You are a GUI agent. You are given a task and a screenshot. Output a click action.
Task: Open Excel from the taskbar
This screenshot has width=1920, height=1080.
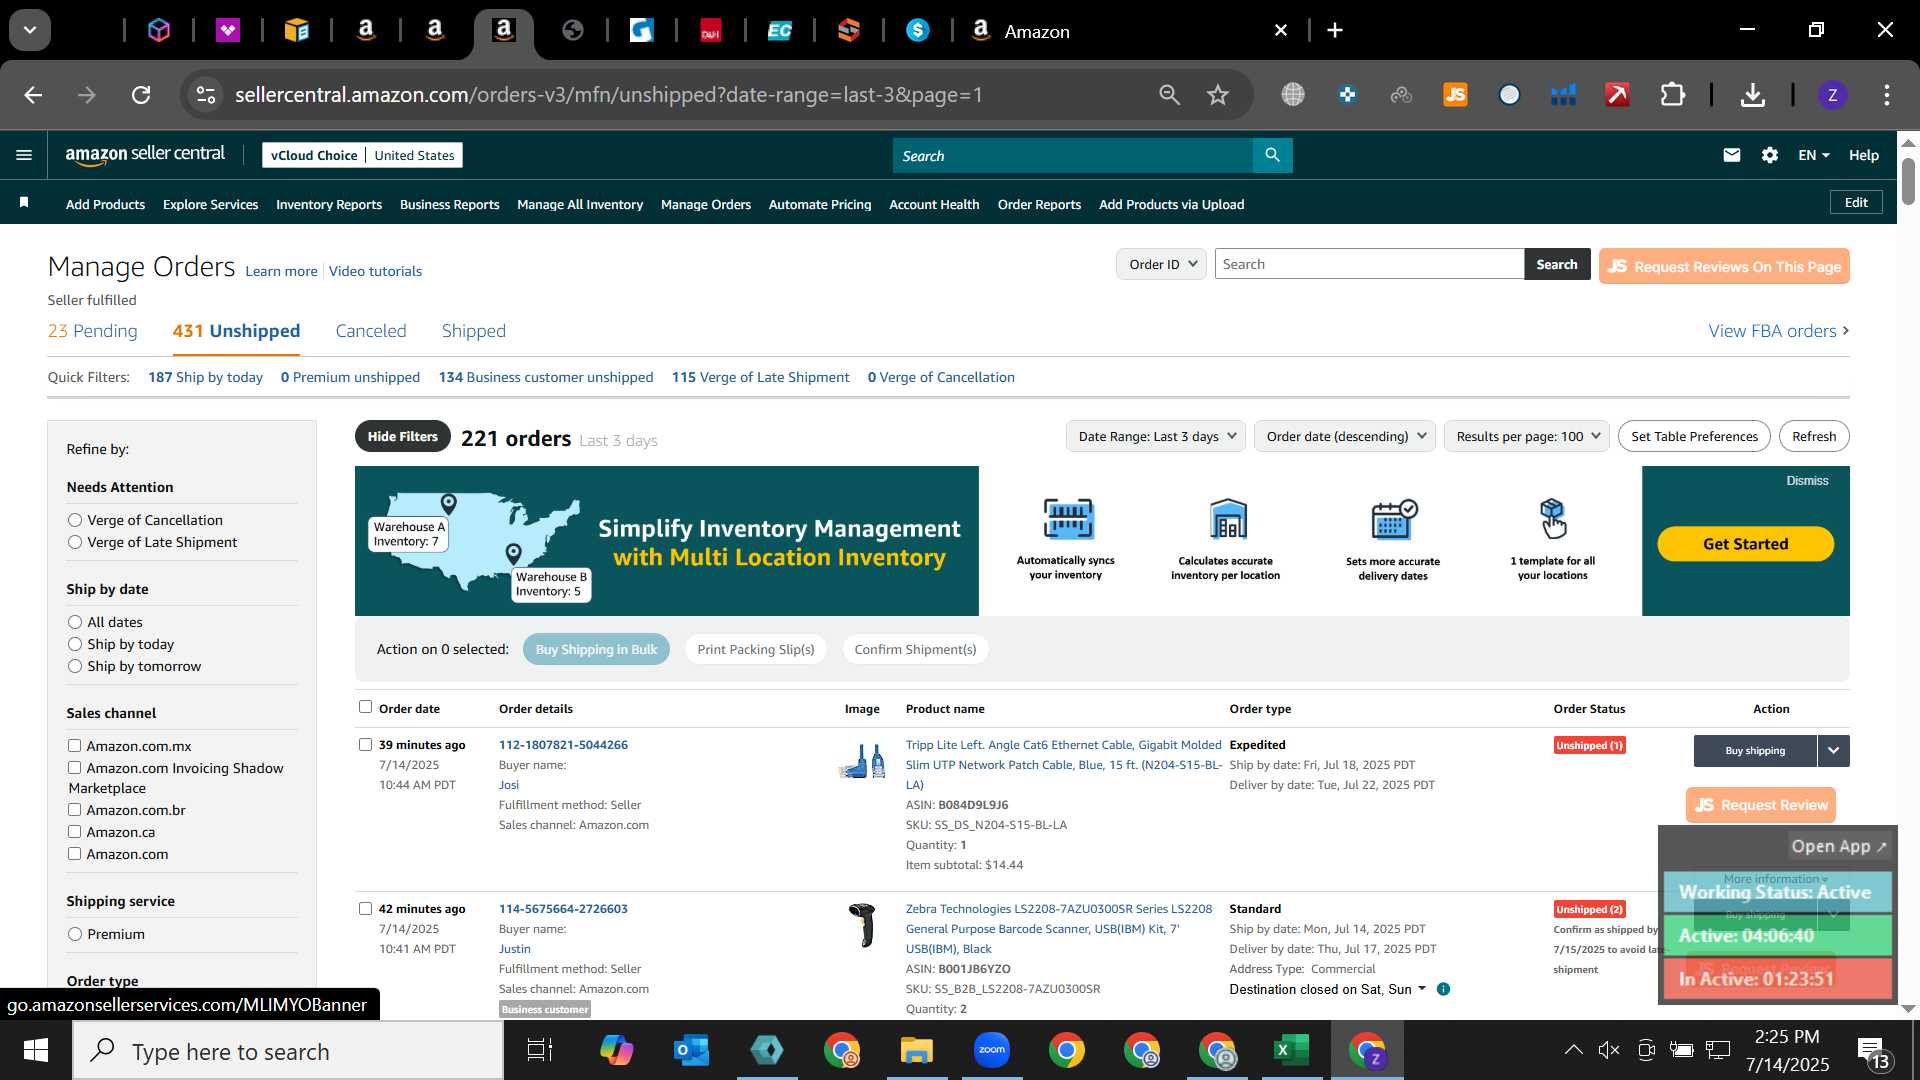(x=1291, y=1051)
